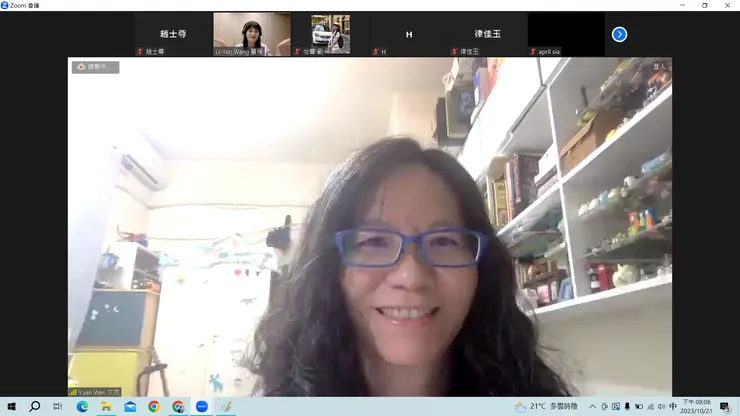Open the paint brush app in the taskbar
The width and height of the screenshot is (740, 416).
pyautogui.click(x=226, y=407)
